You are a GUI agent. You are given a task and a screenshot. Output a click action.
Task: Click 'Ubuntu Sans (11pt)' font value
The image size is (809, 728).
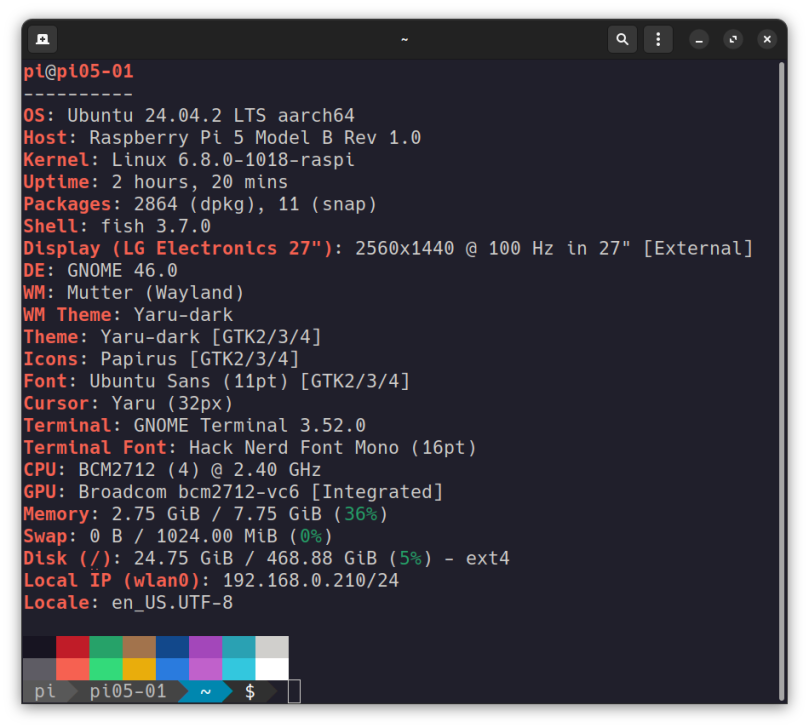[x=189, y=381]
